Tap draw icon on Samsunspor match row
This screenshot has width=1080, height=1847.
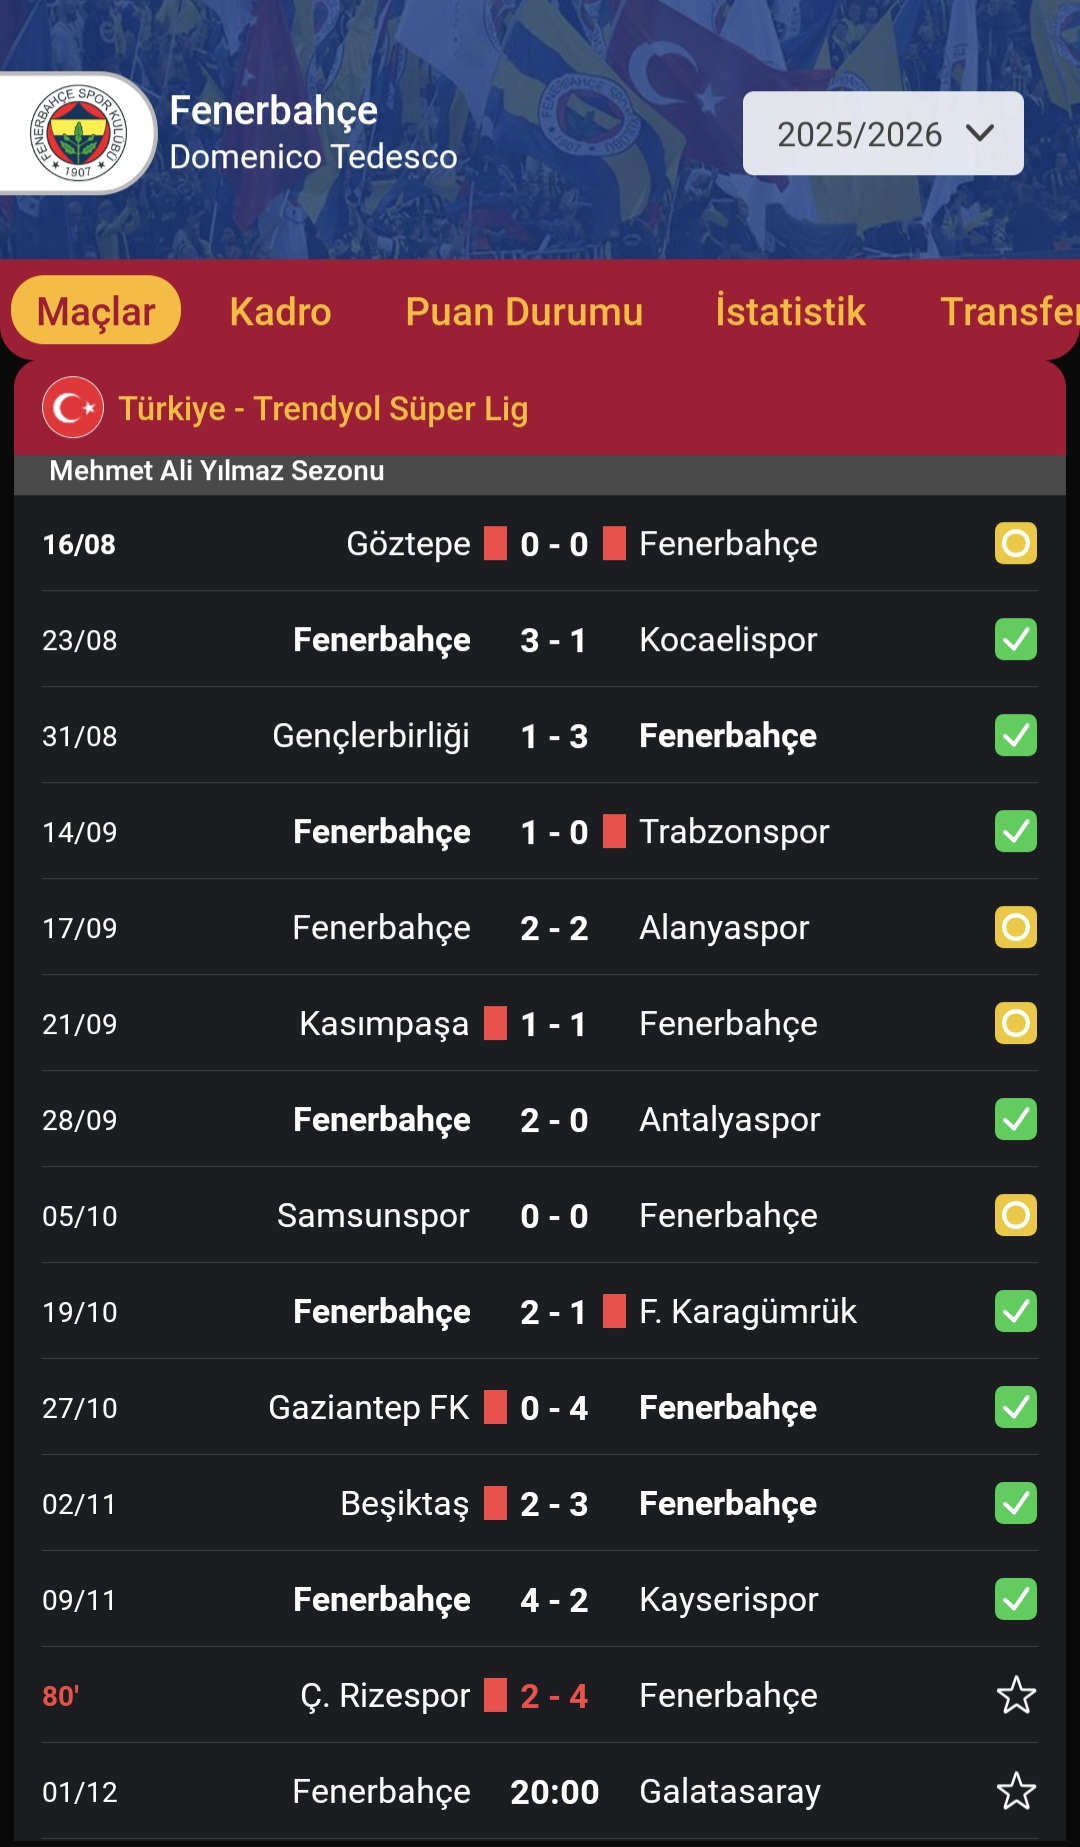[1015, 1216]
